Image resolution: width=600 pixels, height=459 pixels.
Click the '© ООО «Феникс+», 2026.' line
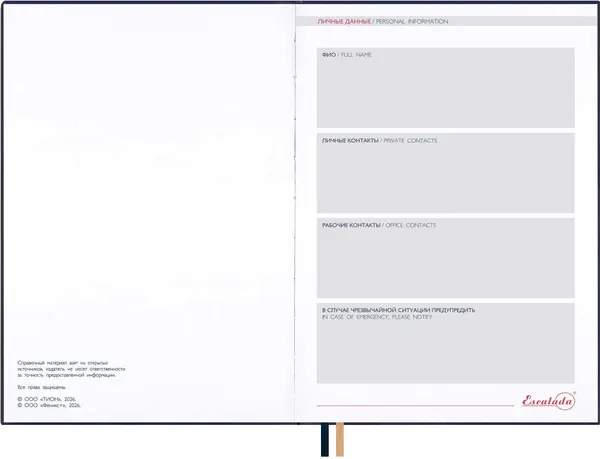tap(49, 405)
